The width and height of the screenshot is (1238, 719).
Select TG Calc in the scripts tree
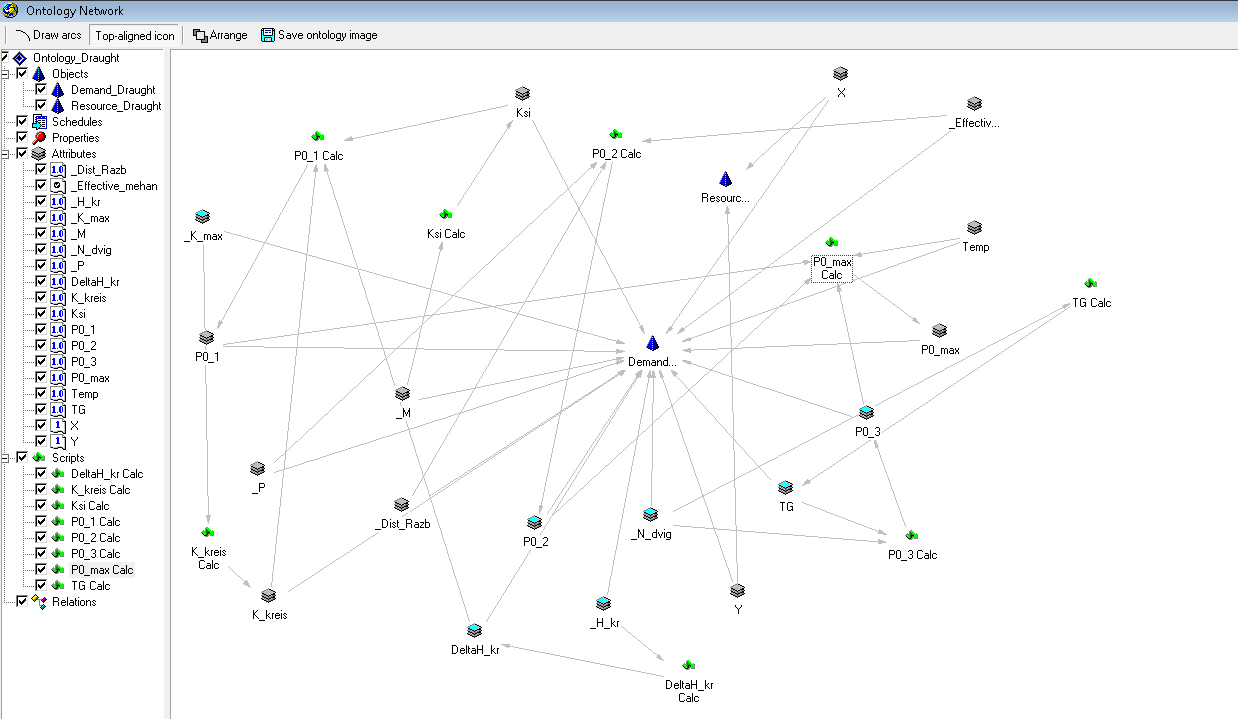pyautogui.click(x=91, y=586)
